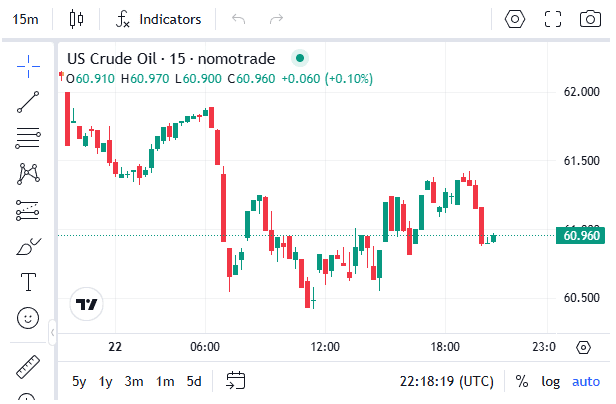Set the chart range to 1m
Screen dimensions: 616x404
(165, 381)
